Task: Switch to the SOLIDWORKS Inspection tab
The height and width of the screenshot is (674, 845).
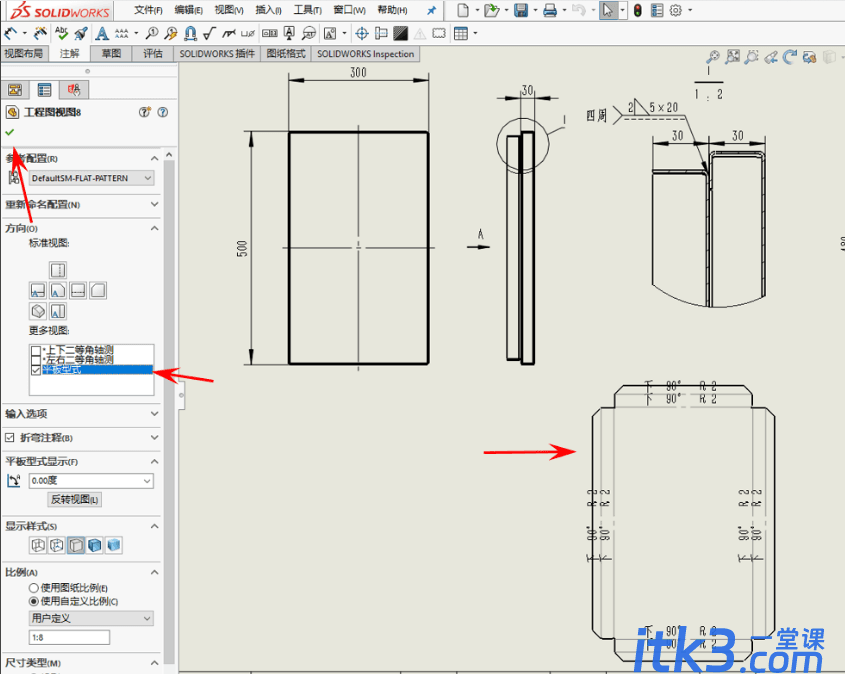Action: point(365,54)
